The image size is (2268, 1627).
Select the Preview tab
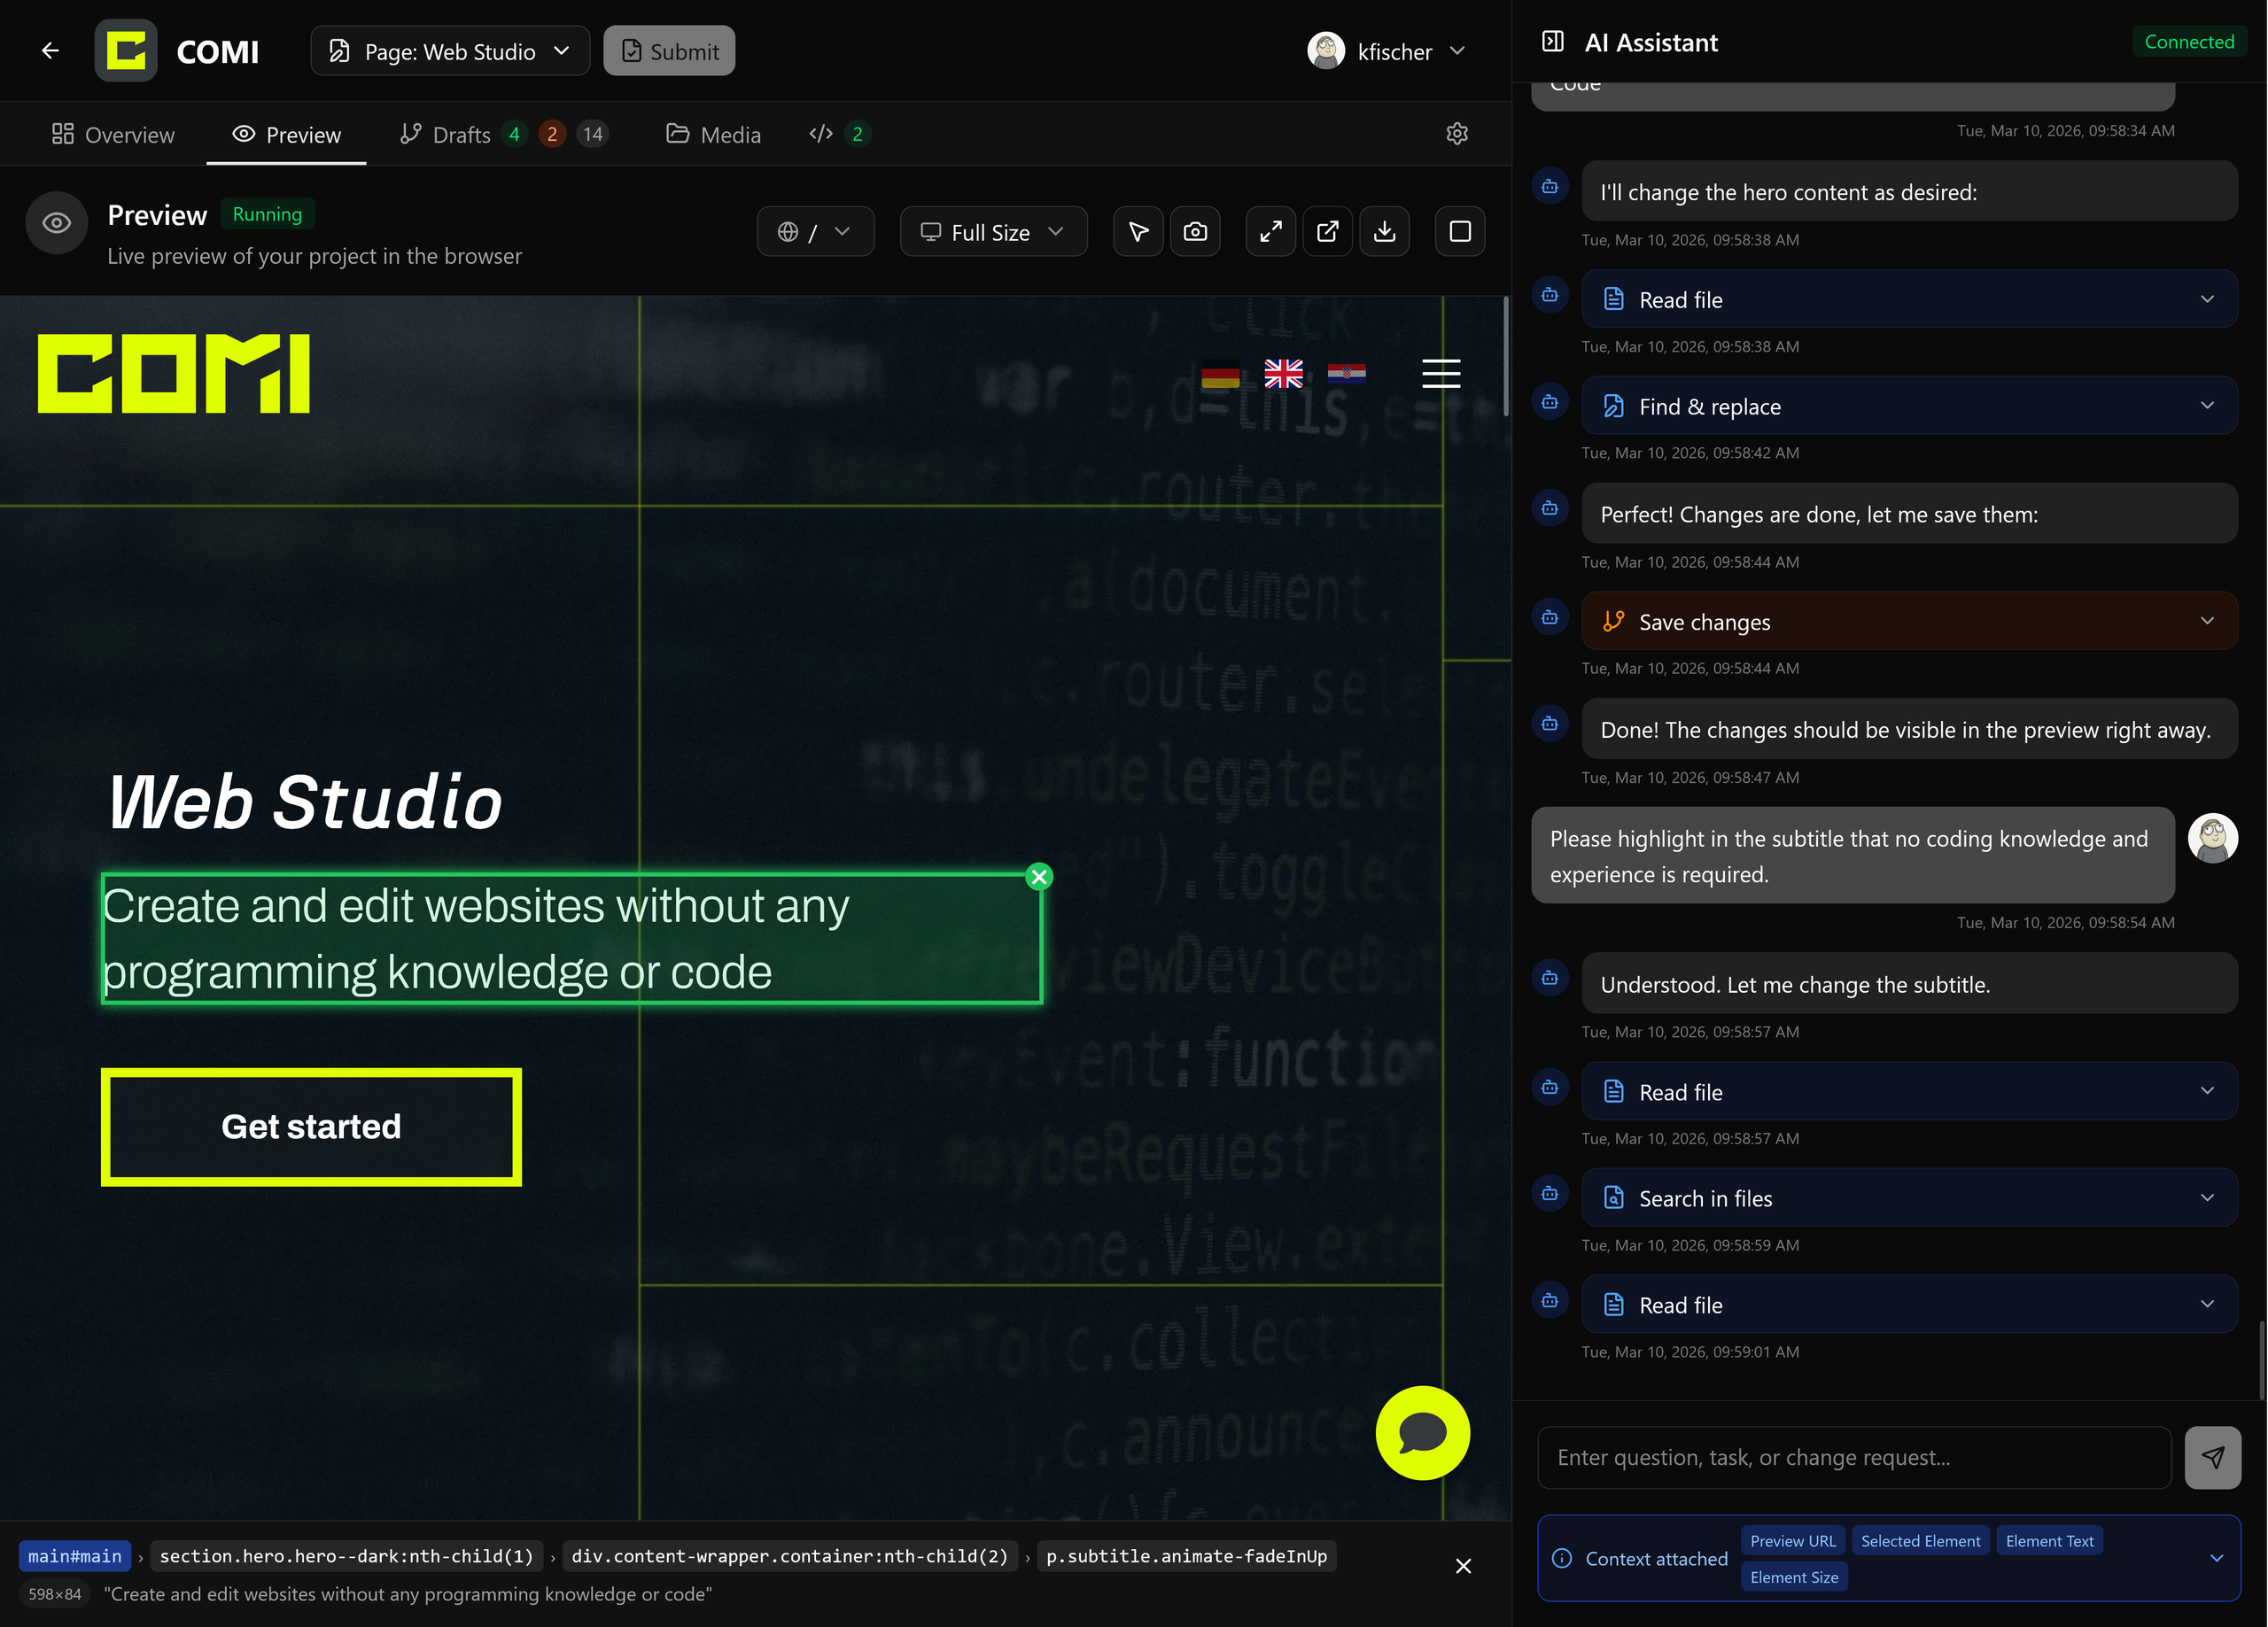(286, 134)
